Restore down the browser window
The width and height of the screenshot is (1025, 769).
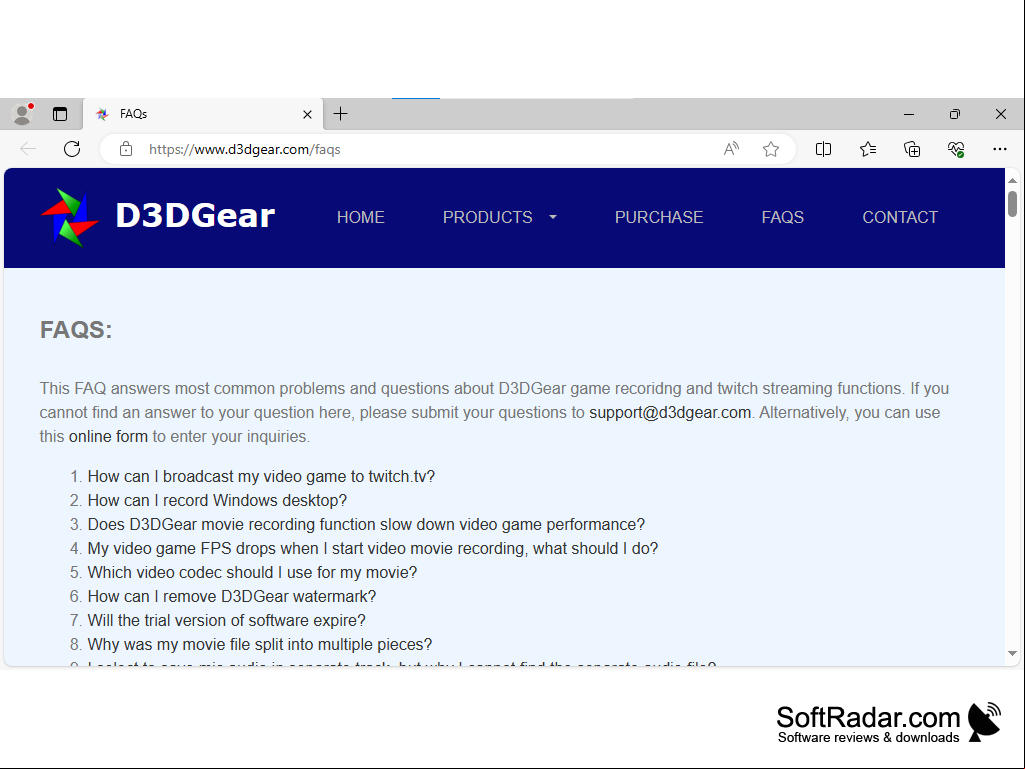pos(954,114)
